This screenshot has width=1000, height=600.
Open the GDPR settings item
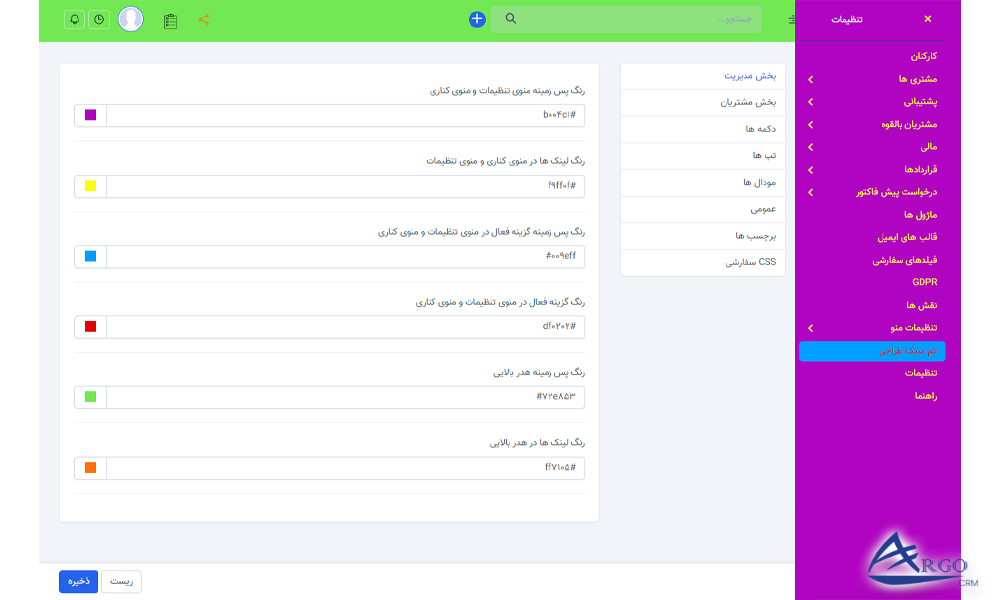[923, 282]
